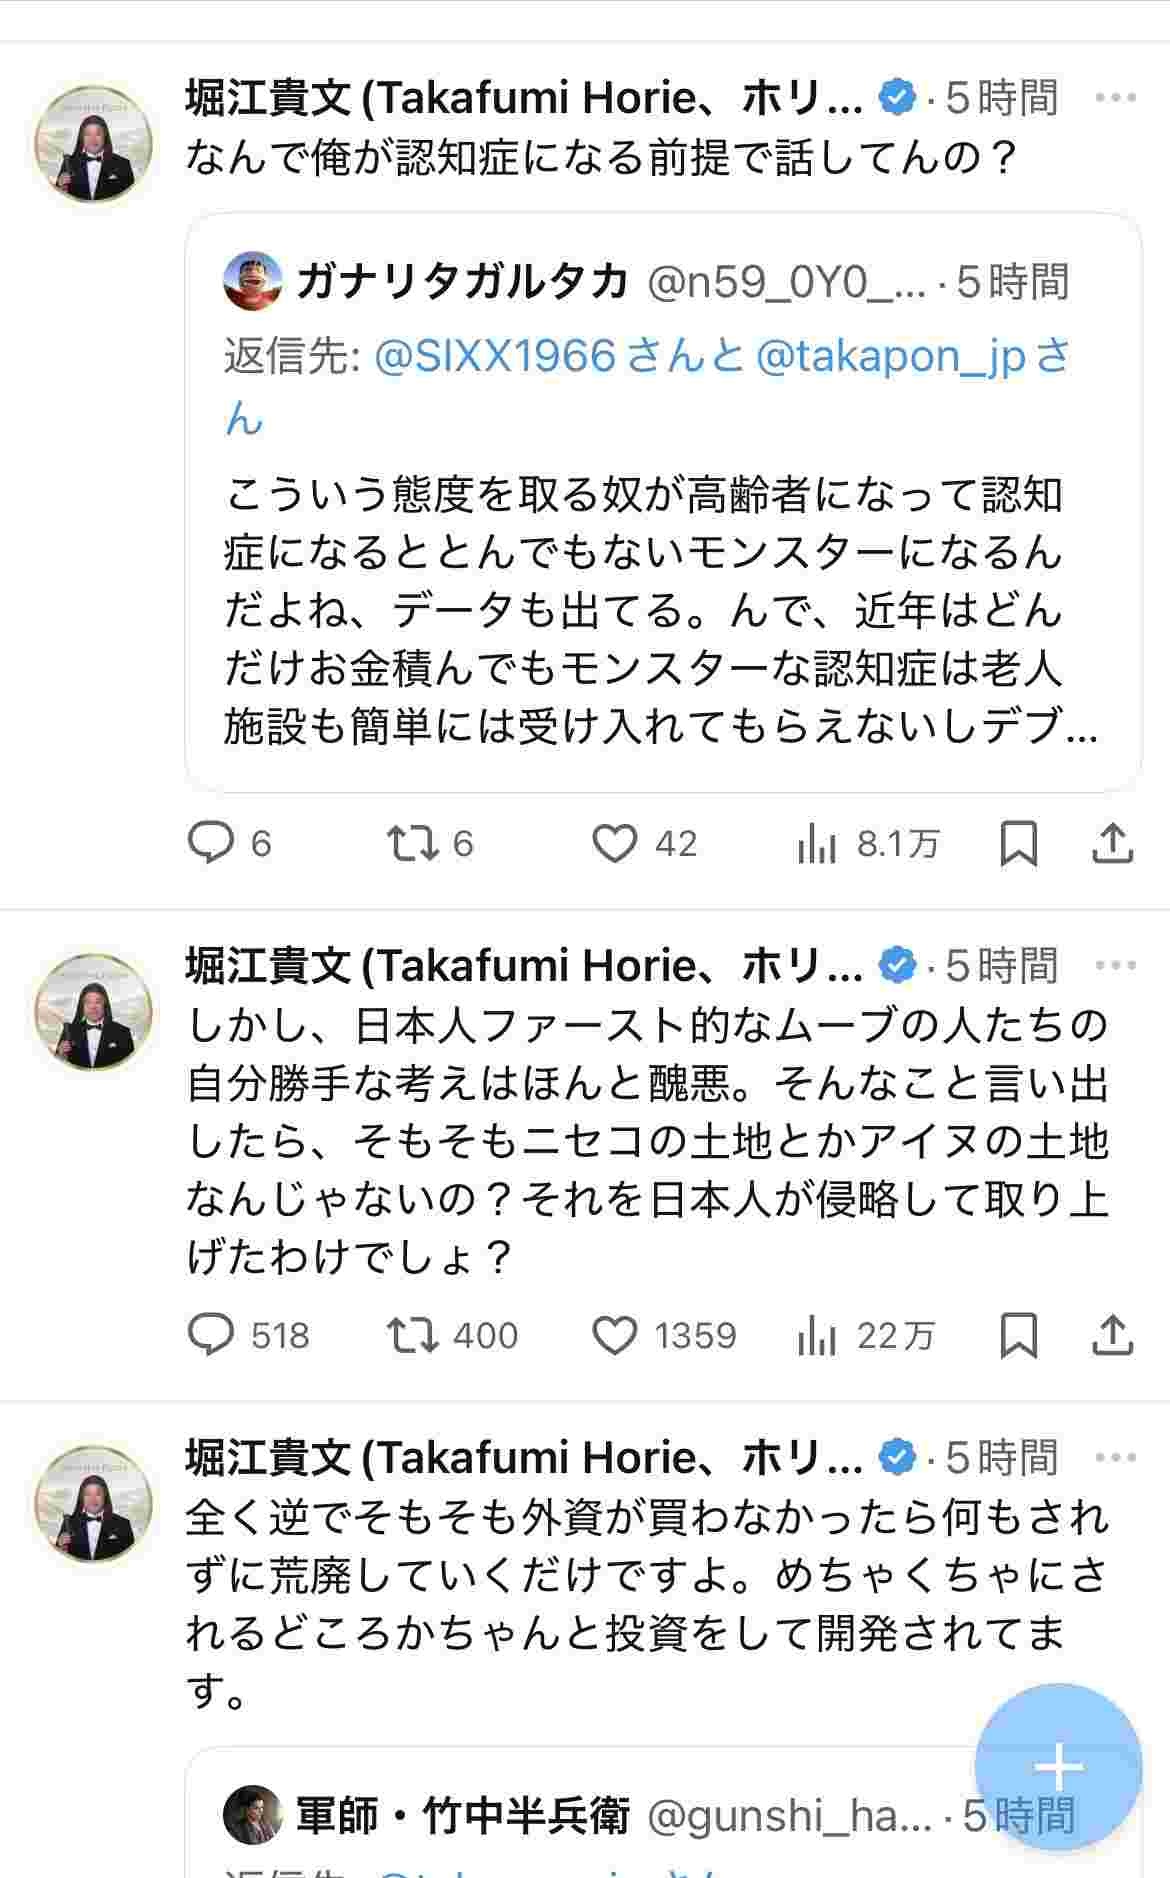
Task: Like the tweet with 42 likes
Action: point(614,843)
